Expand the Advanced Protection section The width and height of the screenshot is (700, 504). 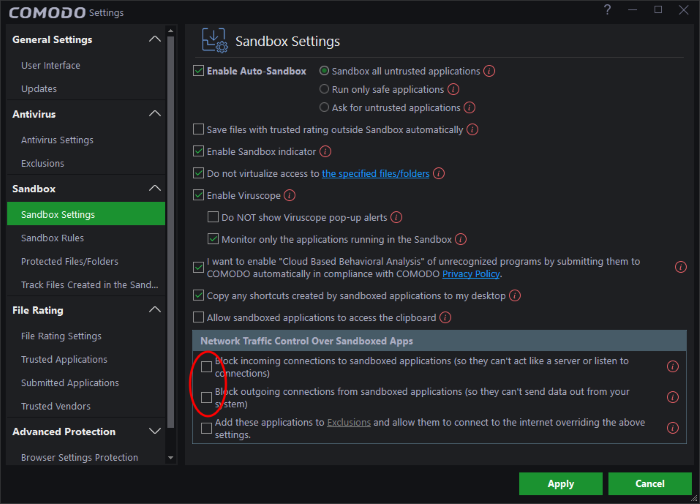coord(154,431)
